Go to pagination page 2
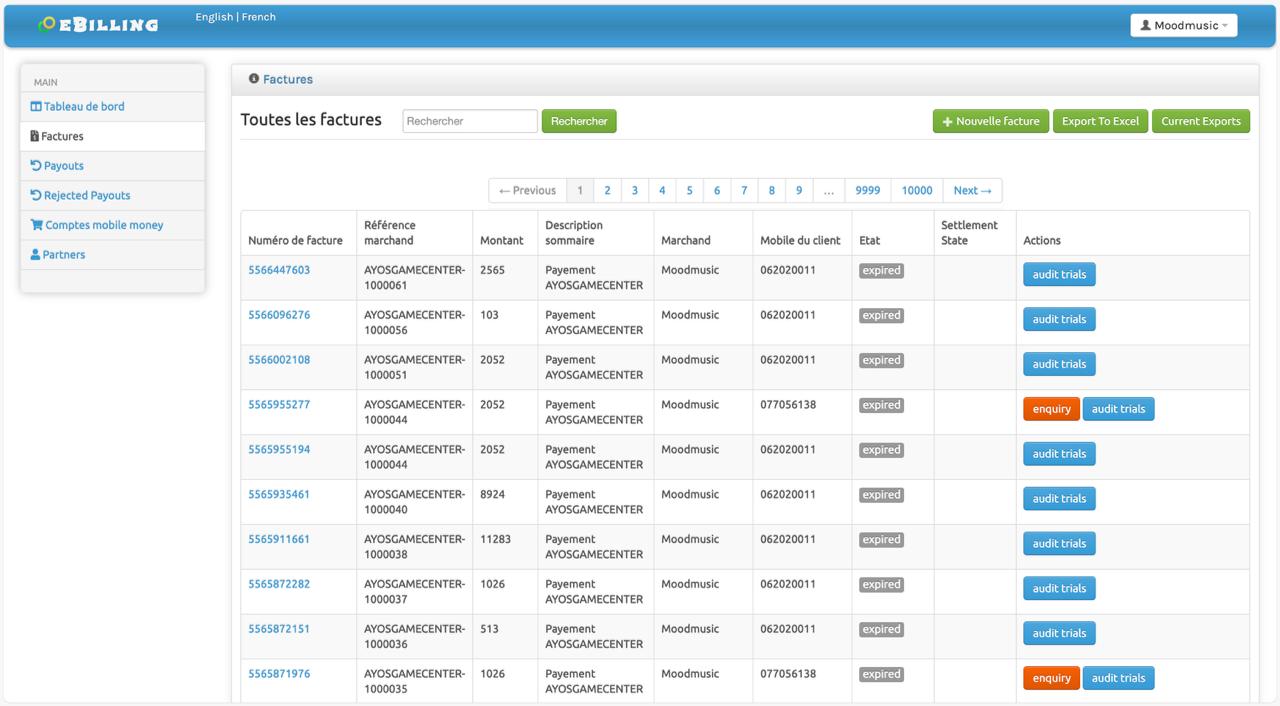 [x=607, y=191]
